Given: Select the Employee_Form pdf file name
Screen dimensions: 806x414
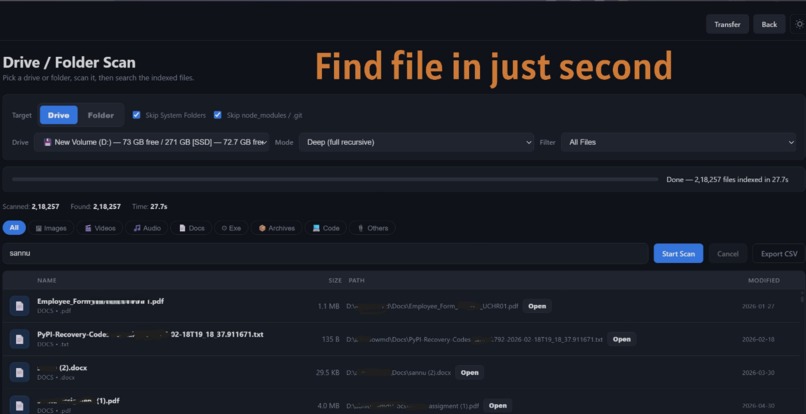Looking at the screenshot, I should [100, 301].
